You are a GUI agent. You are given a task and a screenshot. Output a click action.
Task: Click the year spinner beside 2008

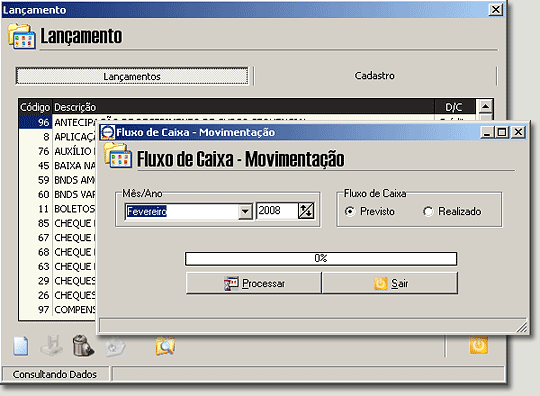click(306, 211)
